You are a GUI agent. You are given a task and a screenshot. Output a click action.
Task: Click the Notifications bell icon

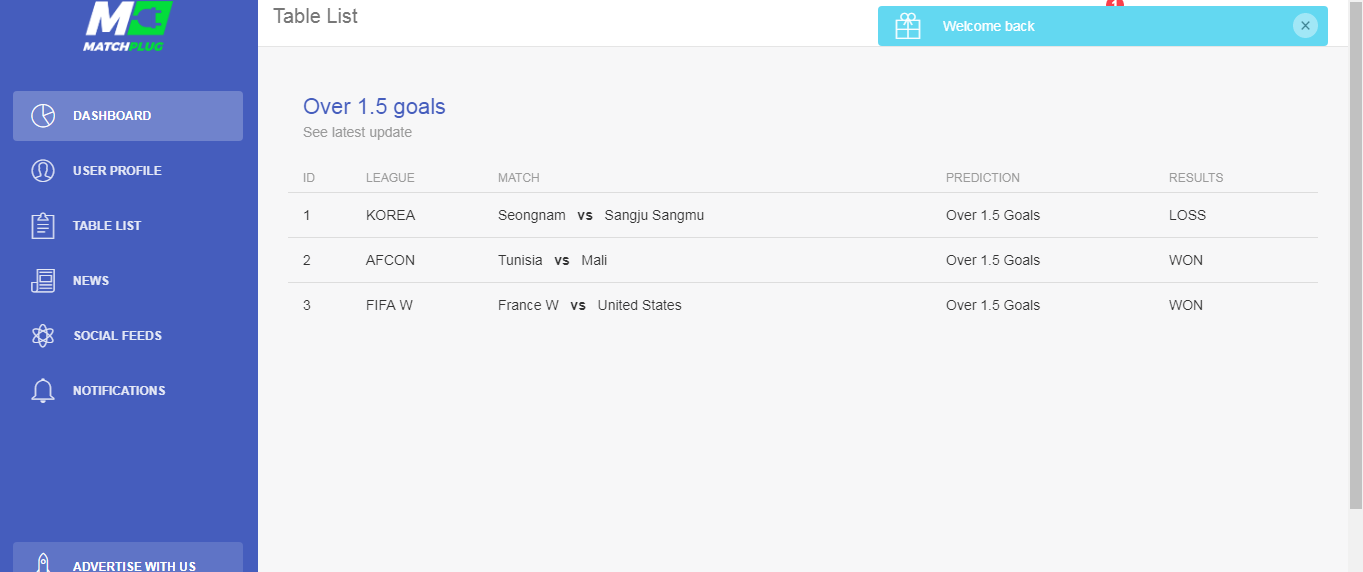[43, 391]
